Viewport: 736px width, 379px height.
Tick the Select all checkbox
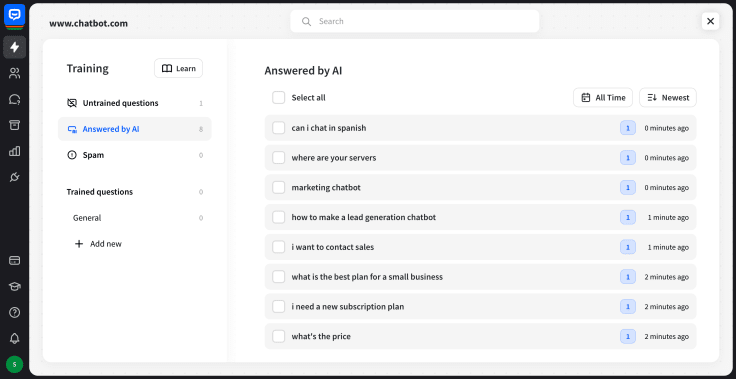point(279,98)
